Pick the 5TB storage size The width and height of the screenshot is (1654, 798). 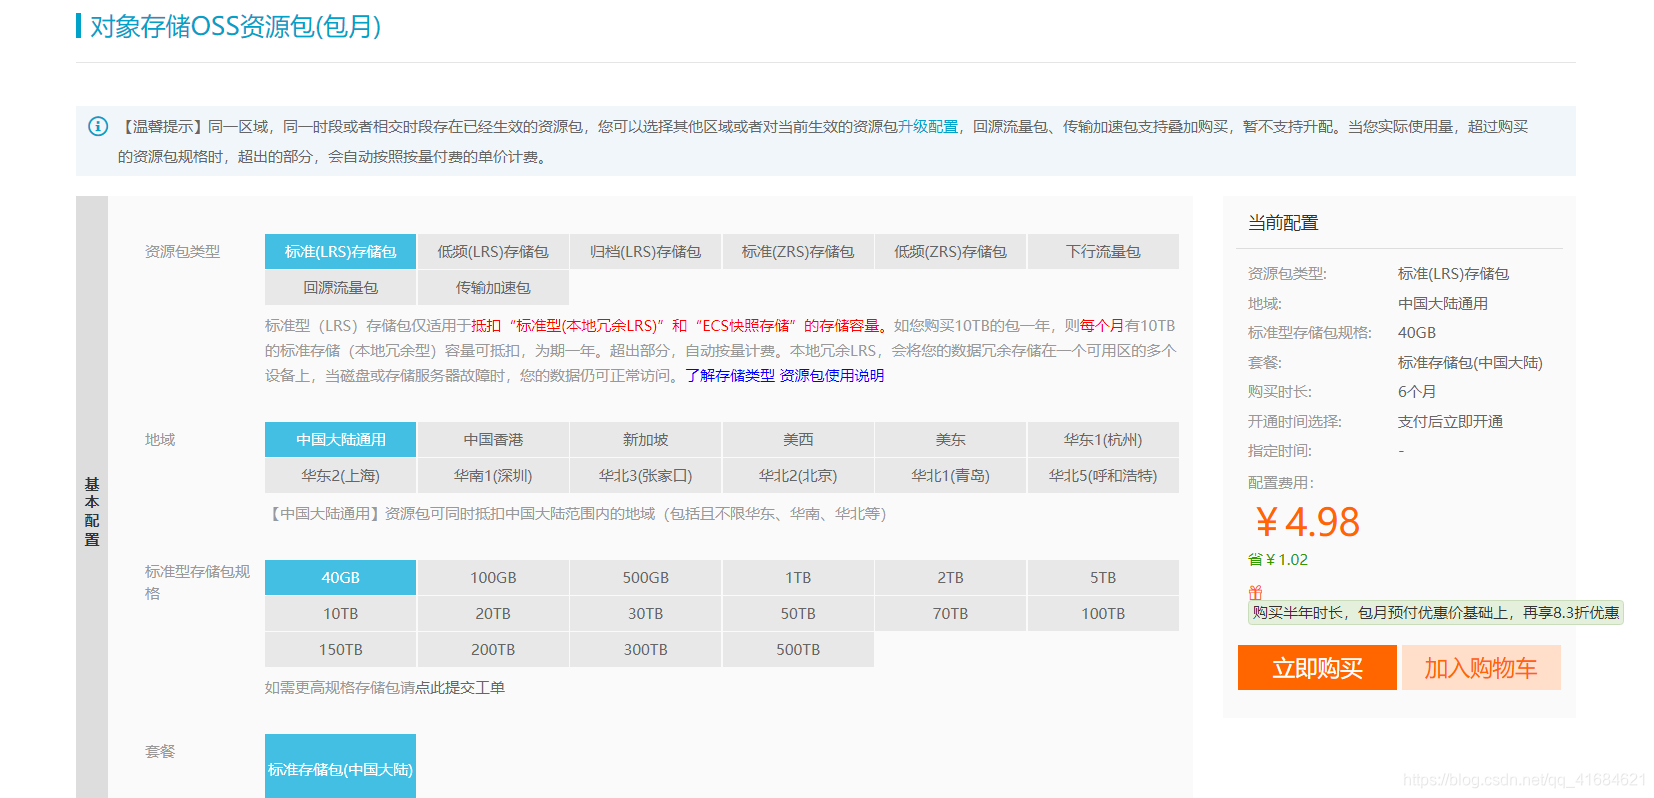pos(1103,578)
